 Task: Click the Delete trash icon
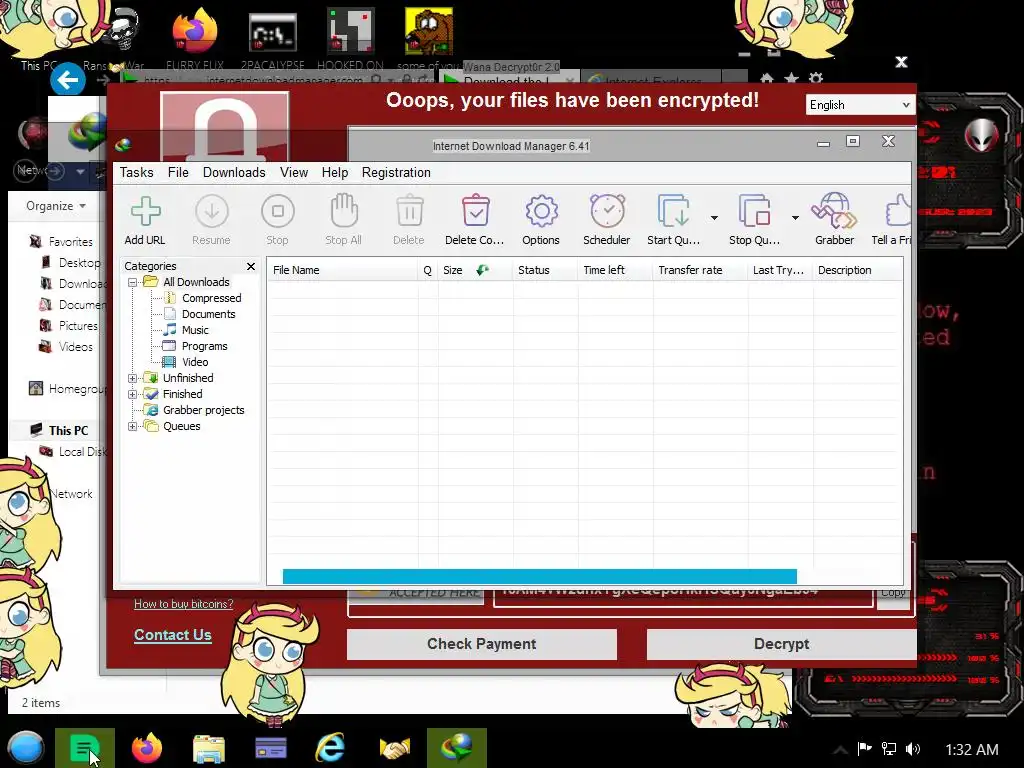(409, 211)
